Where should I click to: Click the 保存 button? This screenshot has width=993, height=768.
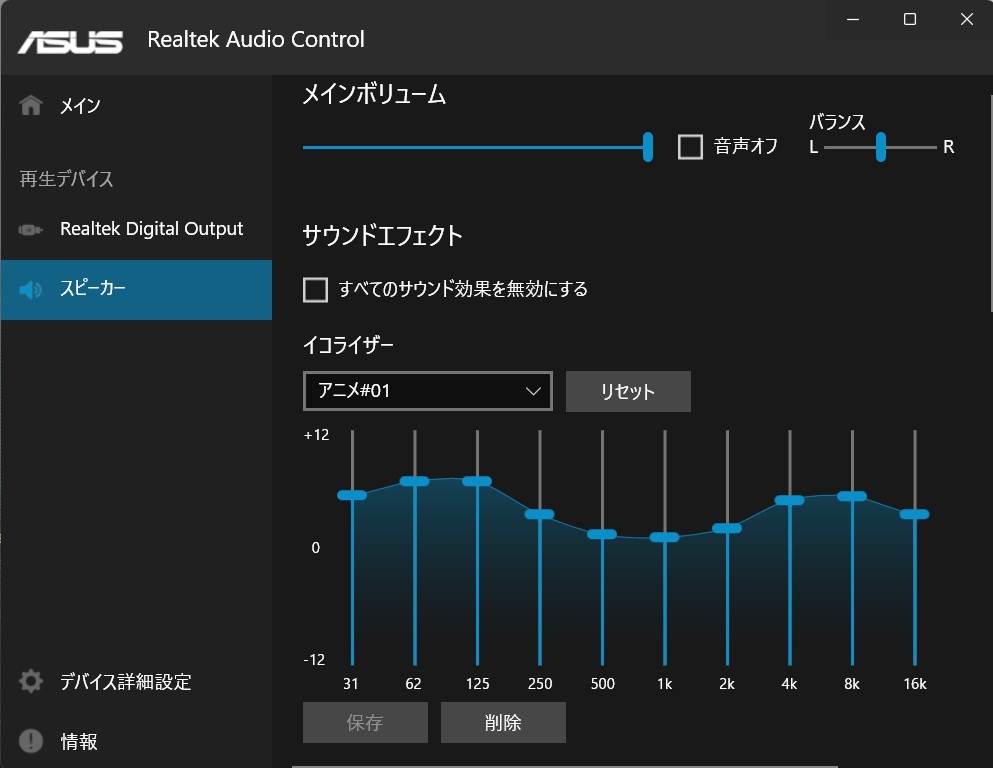point(365,722)
